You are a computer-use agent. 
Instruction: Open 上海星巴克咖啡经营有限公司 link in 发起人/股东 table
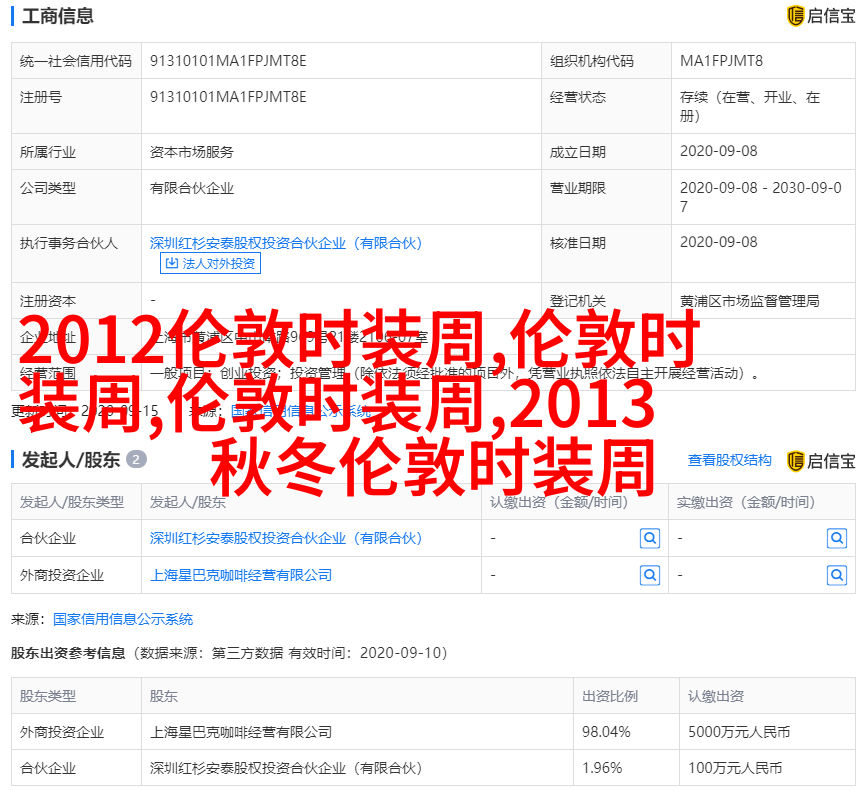(x=241, y=576)
